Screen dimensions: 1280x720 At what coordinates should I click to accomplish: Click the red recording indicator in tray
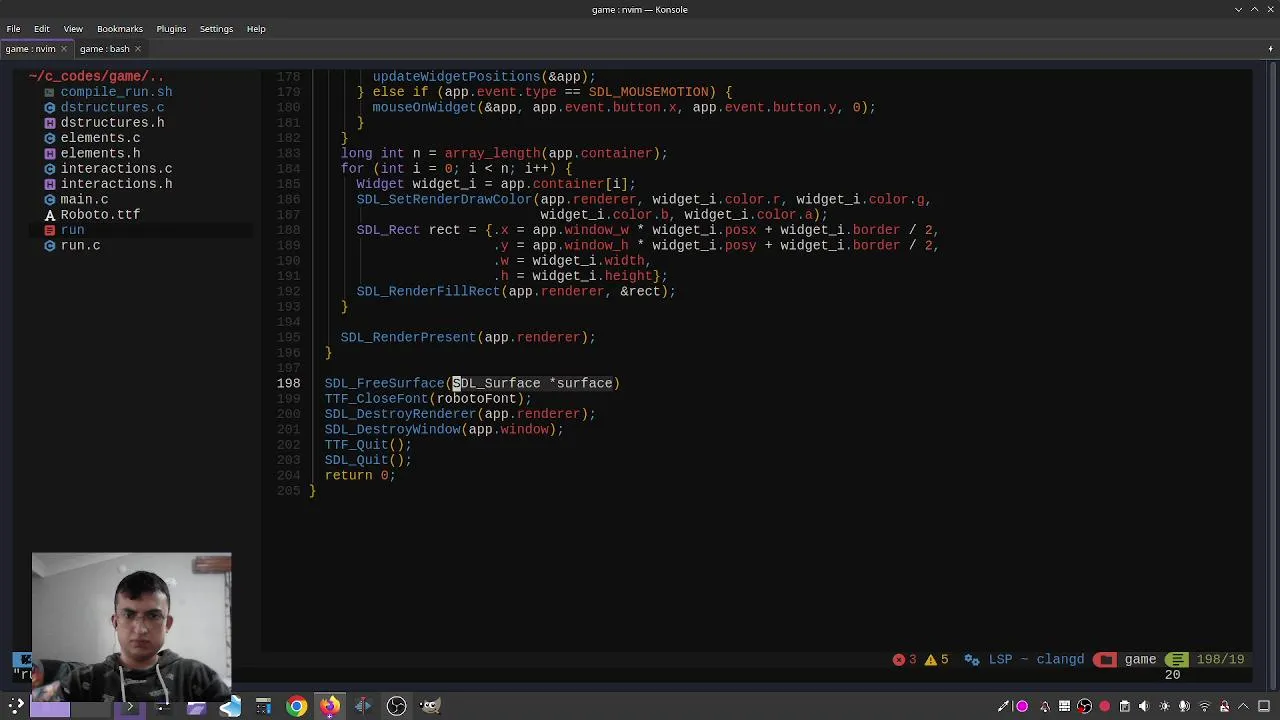[x=1104, y=706]
